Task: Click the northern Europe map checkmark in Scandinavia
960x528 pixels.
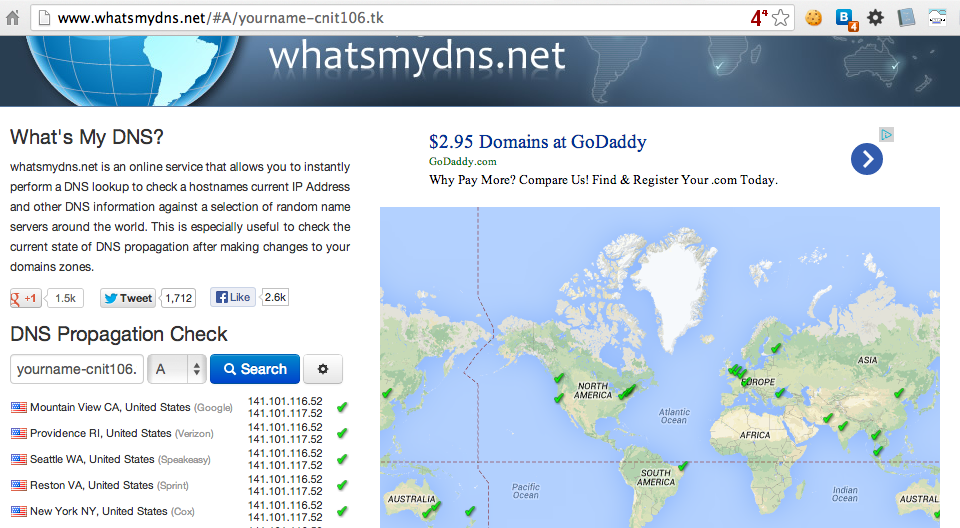Action: [776, 348]
